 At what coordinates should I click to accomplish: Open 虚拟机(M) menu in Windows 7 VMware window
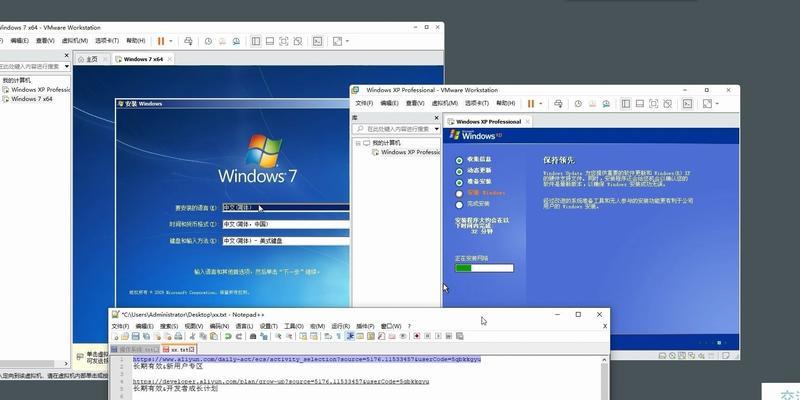74,41
